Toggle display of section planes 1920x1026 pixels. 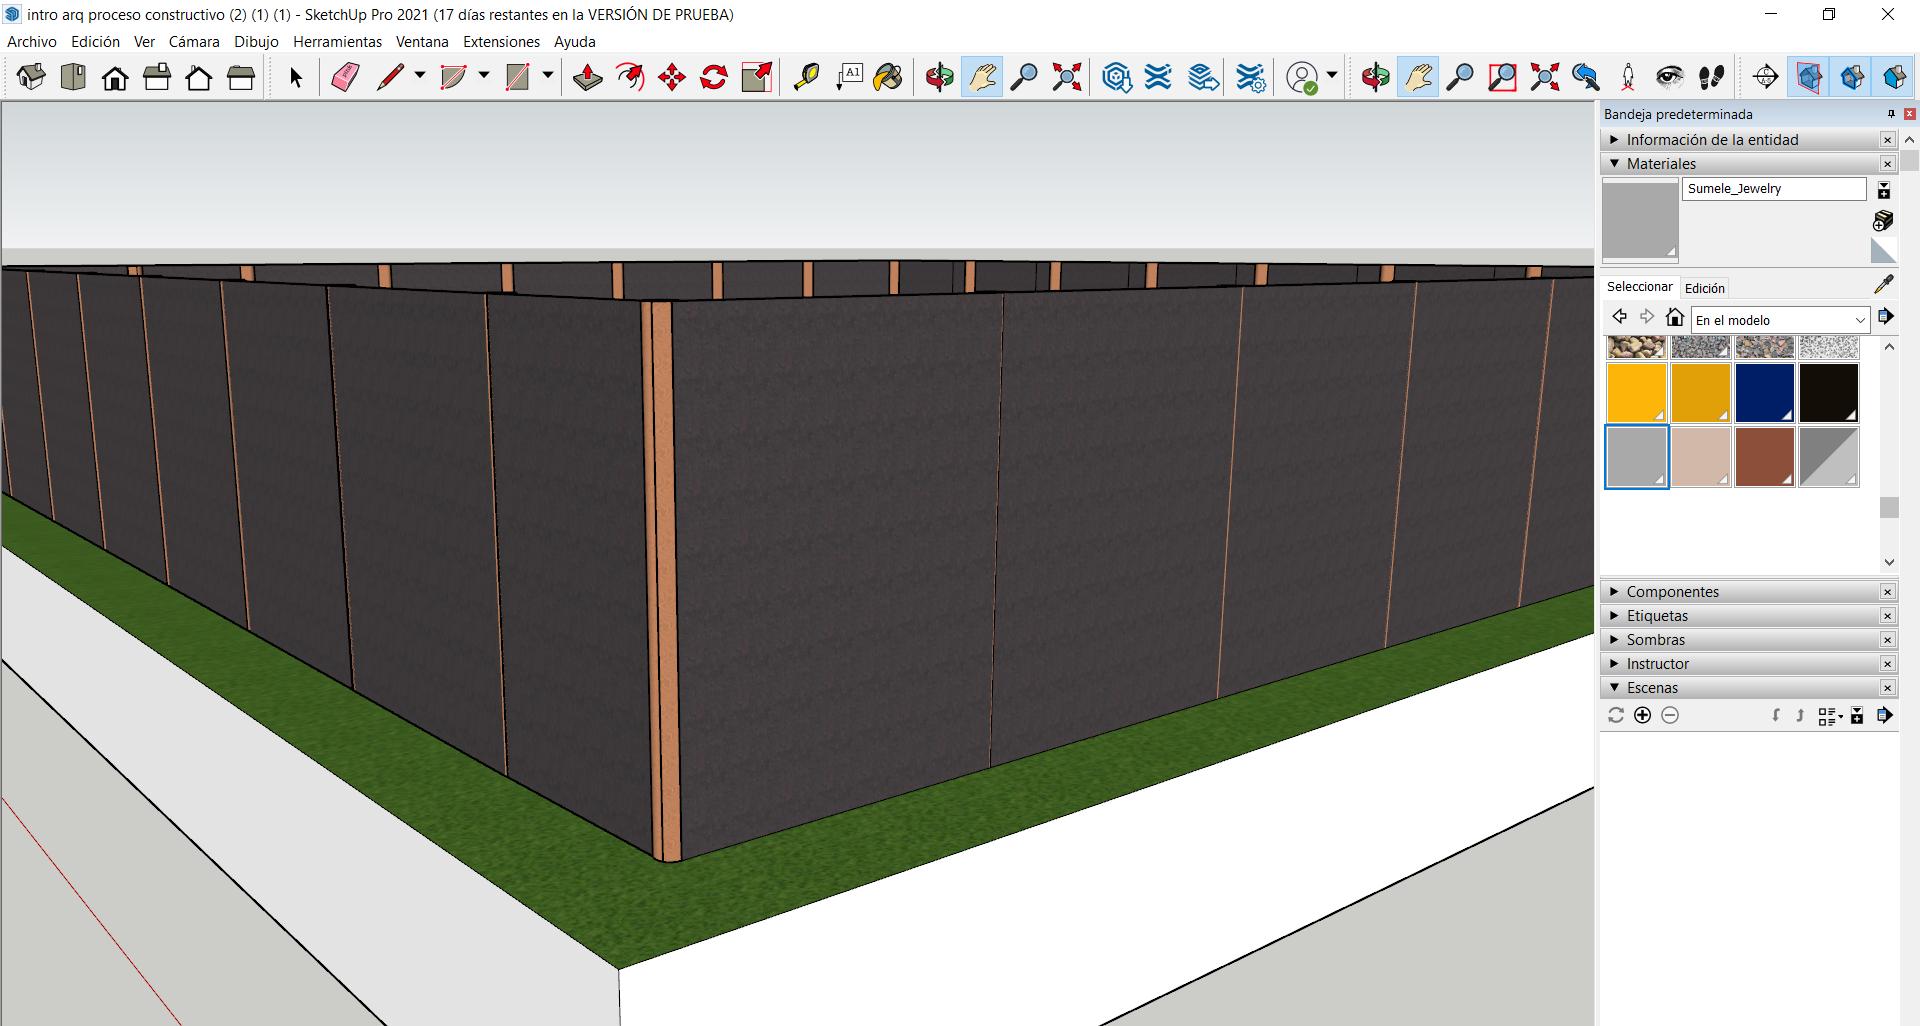point(1808,77)
